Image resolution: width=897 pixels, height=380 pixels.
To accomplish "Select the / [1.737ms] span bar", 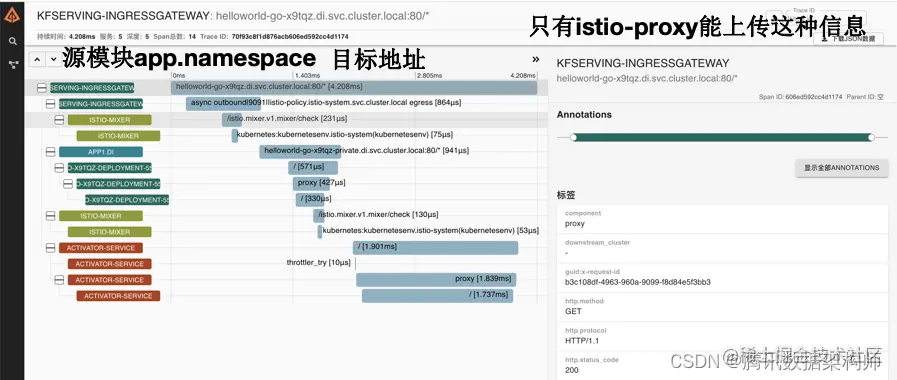I will pos(437,295).
